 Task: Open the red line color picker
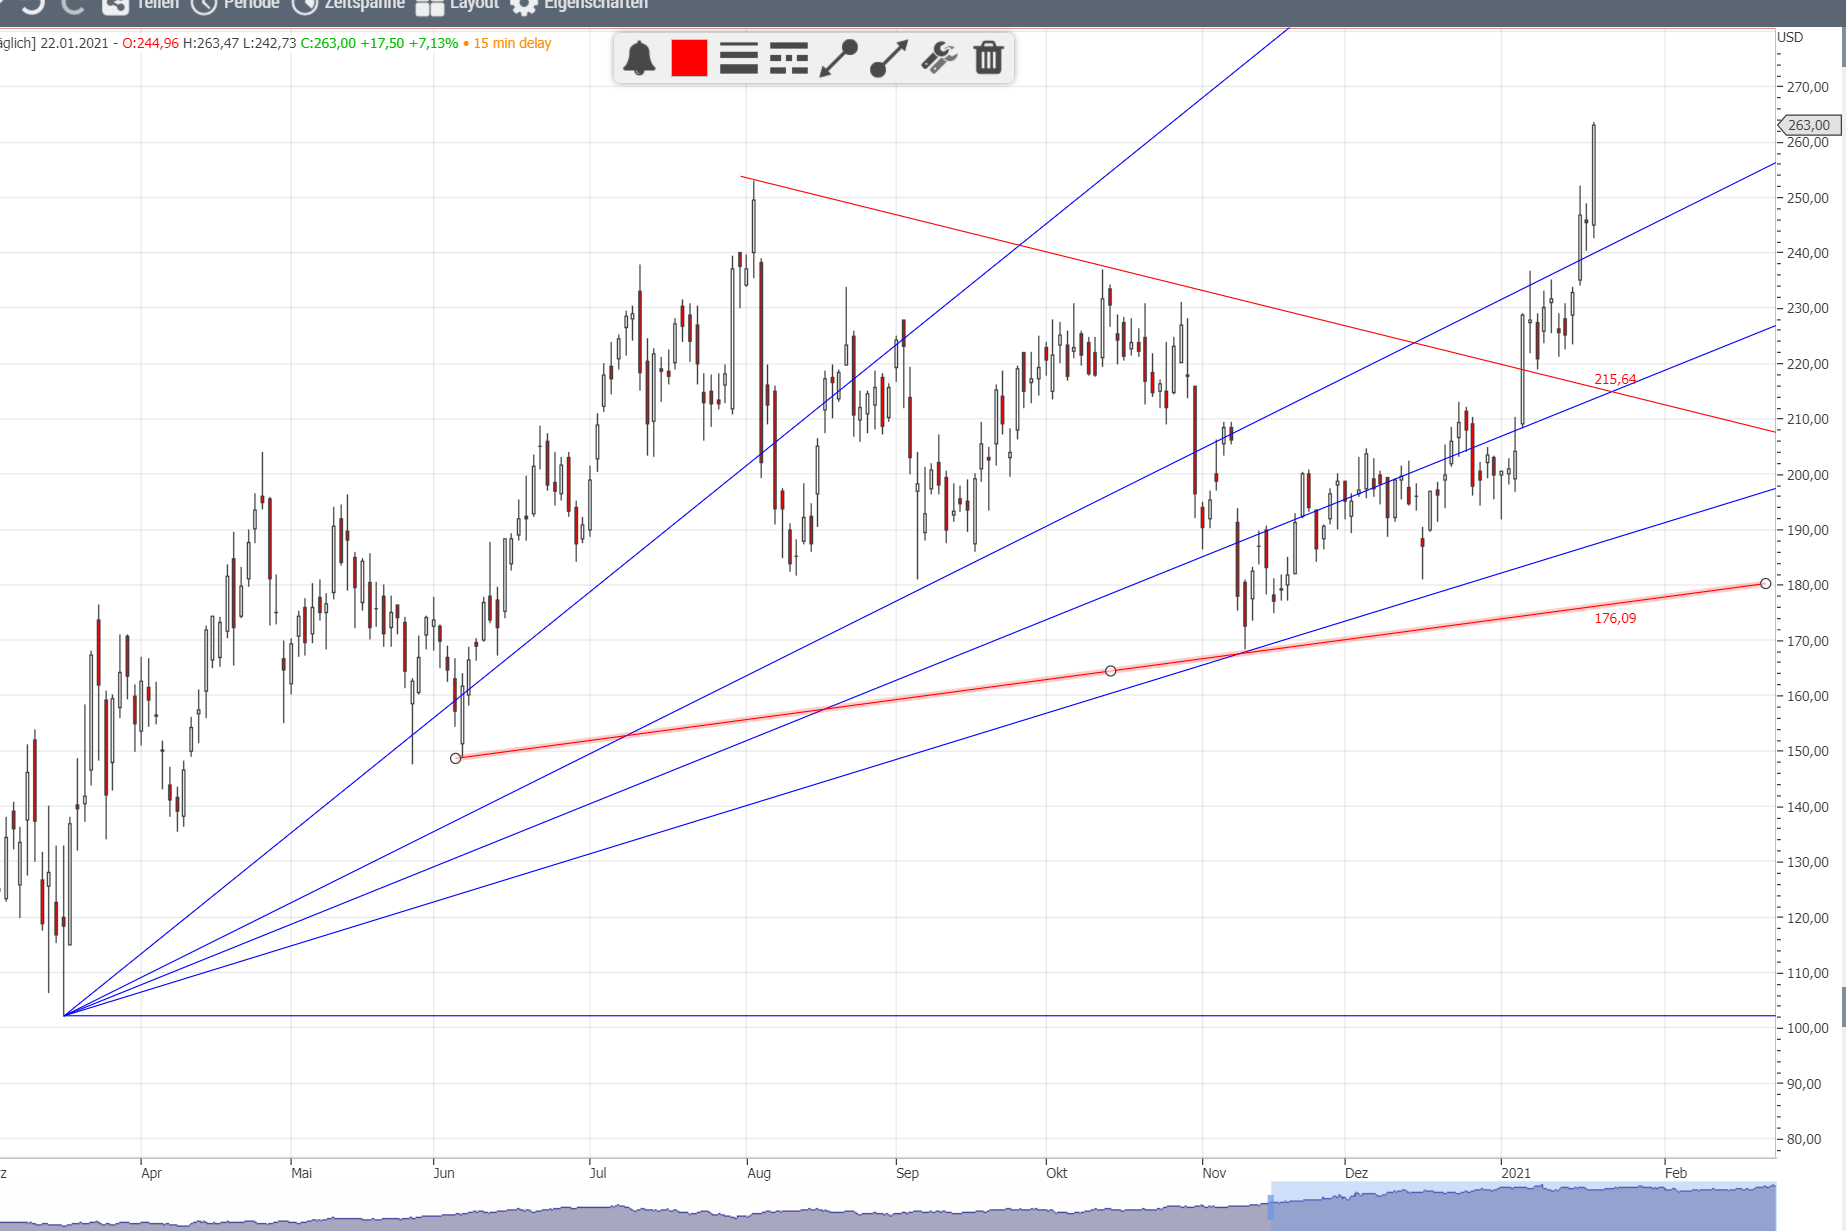[689, 58]
